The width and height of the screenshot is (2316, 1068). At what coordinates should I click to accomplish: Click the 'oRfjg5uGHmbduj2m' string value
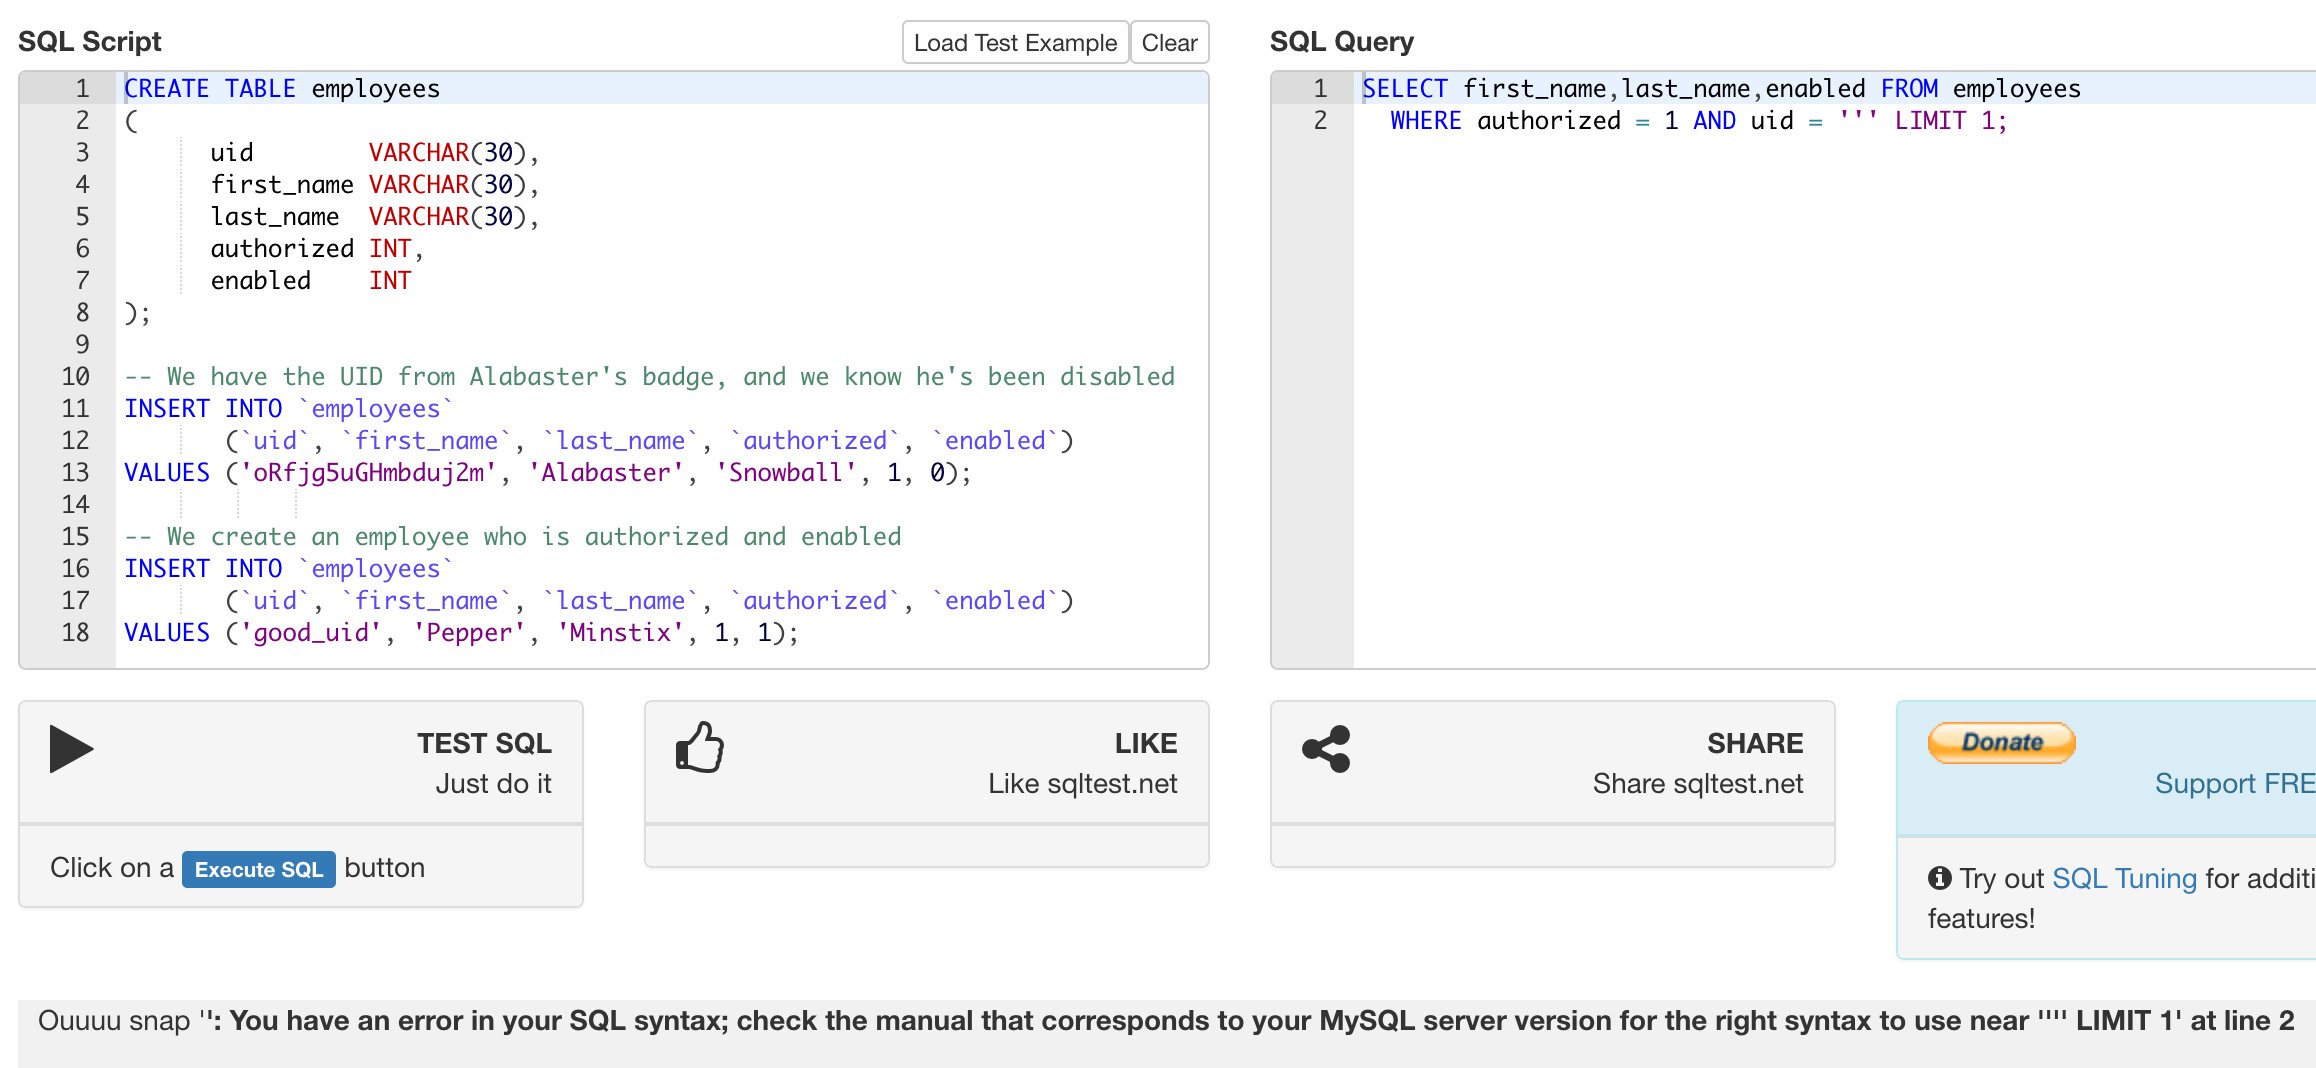point(368,473)
